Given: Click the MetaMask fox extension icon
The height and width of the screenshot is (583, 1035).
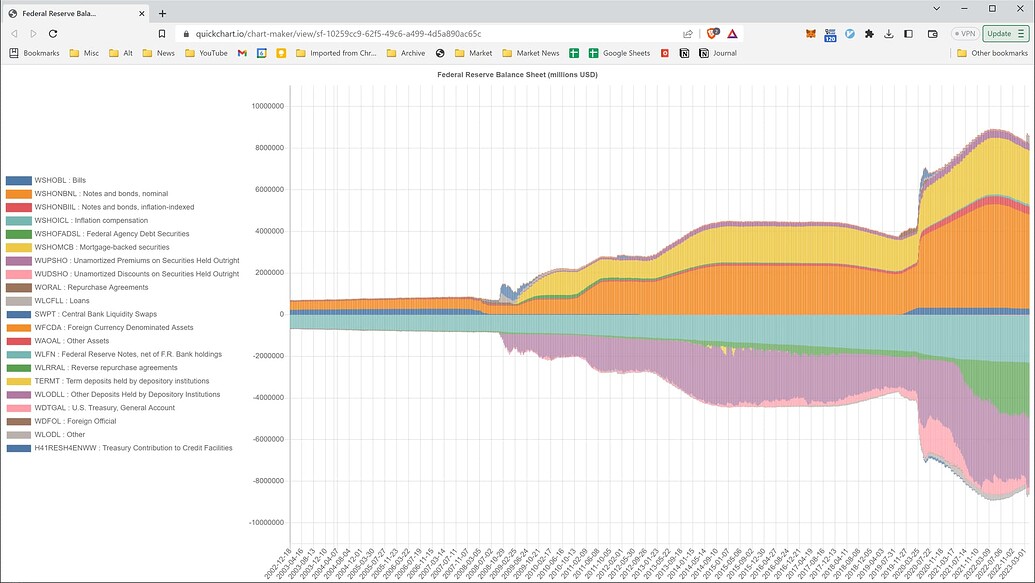Looking at the screenshot, I should (810, 33).
